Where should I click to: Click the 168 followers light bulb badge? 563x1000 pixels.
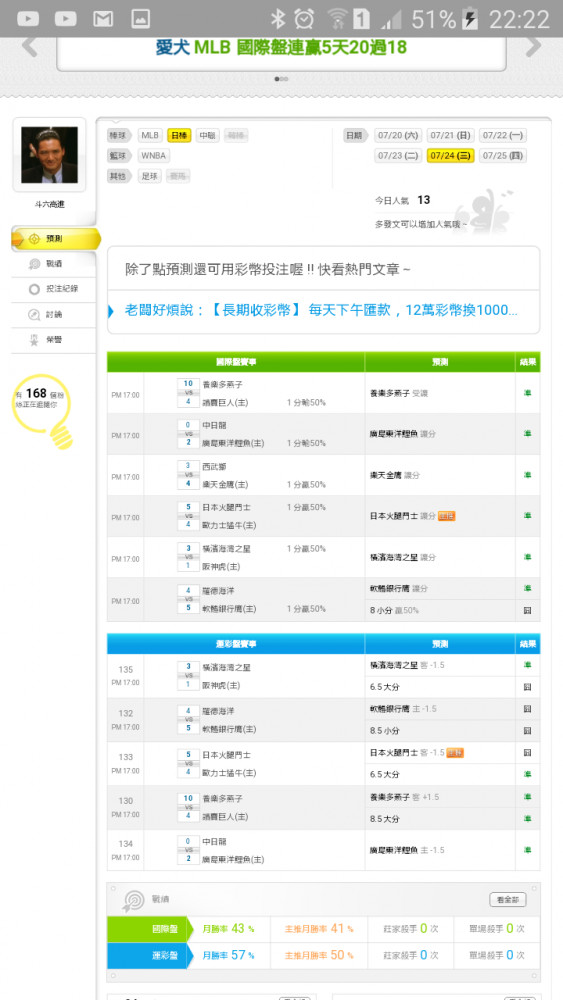pyautogui.click(x=42, y=410)
